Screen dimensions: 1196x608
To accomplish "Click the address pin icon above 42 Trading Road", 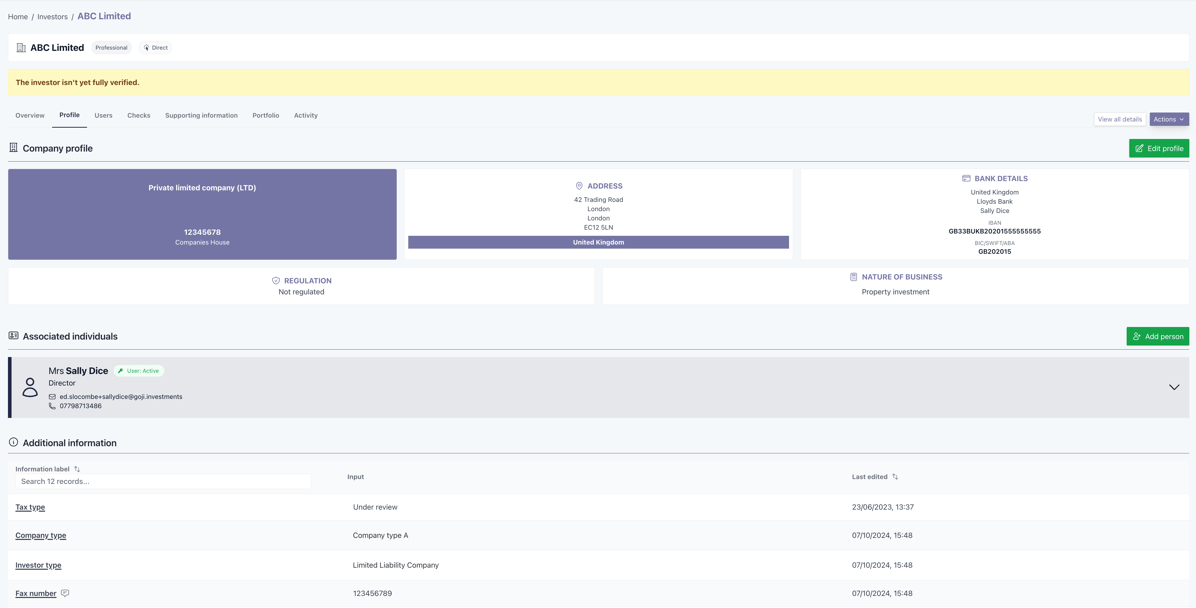I will coord(578,185).
